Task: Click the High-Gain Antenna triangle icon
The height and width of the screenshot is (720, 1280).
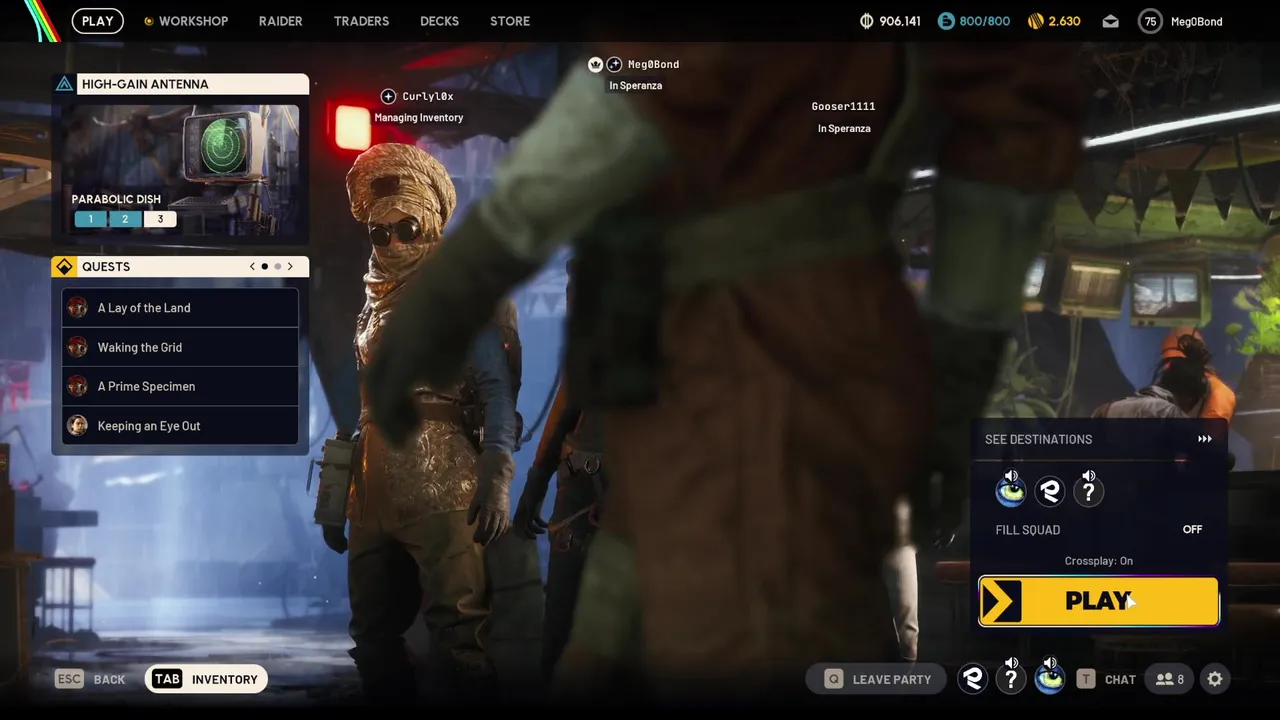Action: [64, 84]
